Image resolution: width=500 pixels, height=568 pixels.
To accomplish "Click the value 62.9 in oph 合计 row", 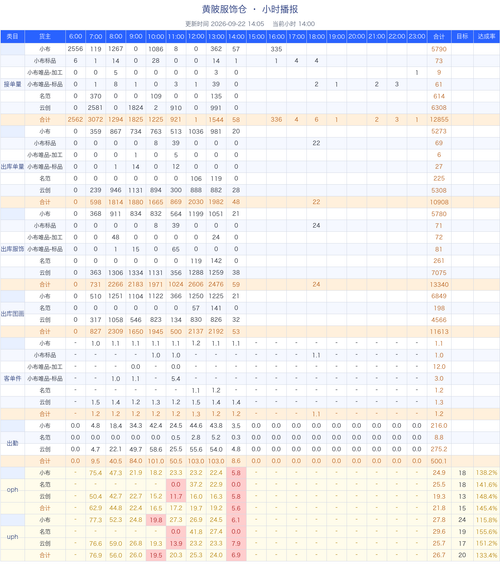I will point(95,508).
